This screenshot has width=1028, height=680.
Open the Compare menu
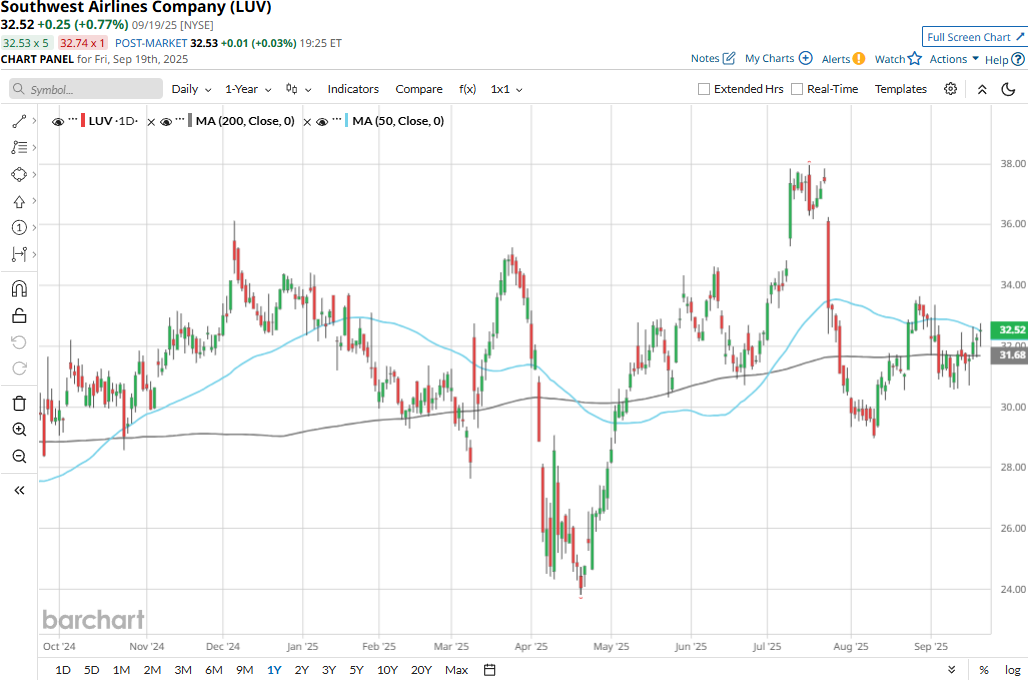(x=418, y=89)
